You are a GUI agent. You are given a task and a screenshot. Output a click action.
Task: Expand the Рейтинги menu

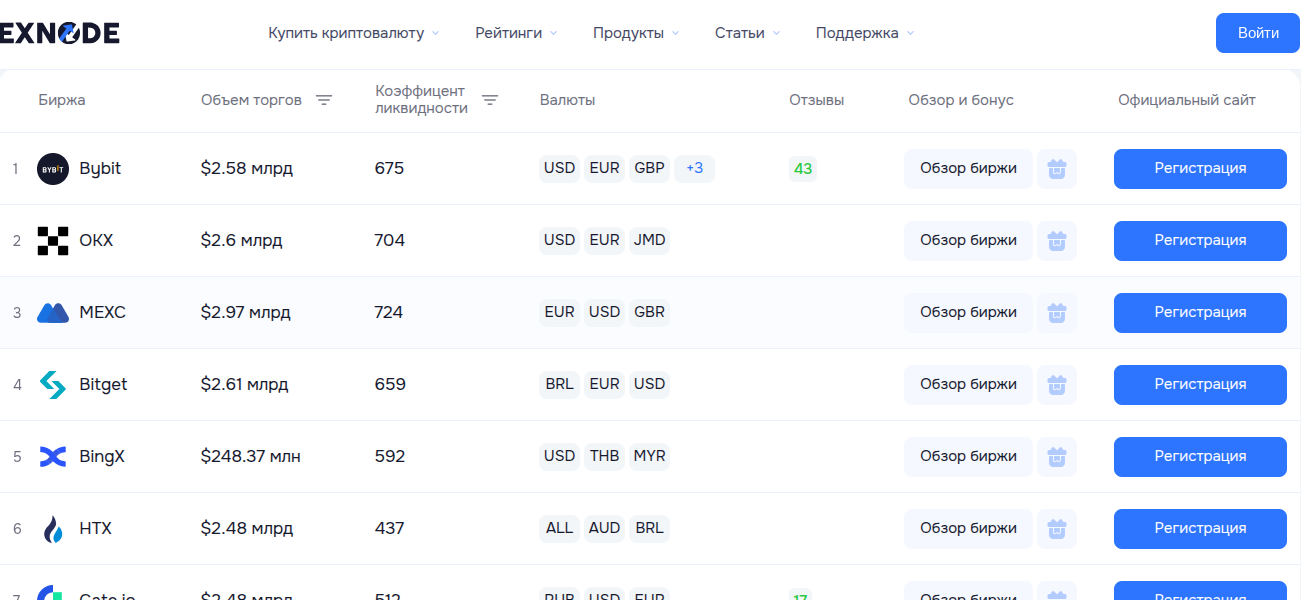pos(517,33)
